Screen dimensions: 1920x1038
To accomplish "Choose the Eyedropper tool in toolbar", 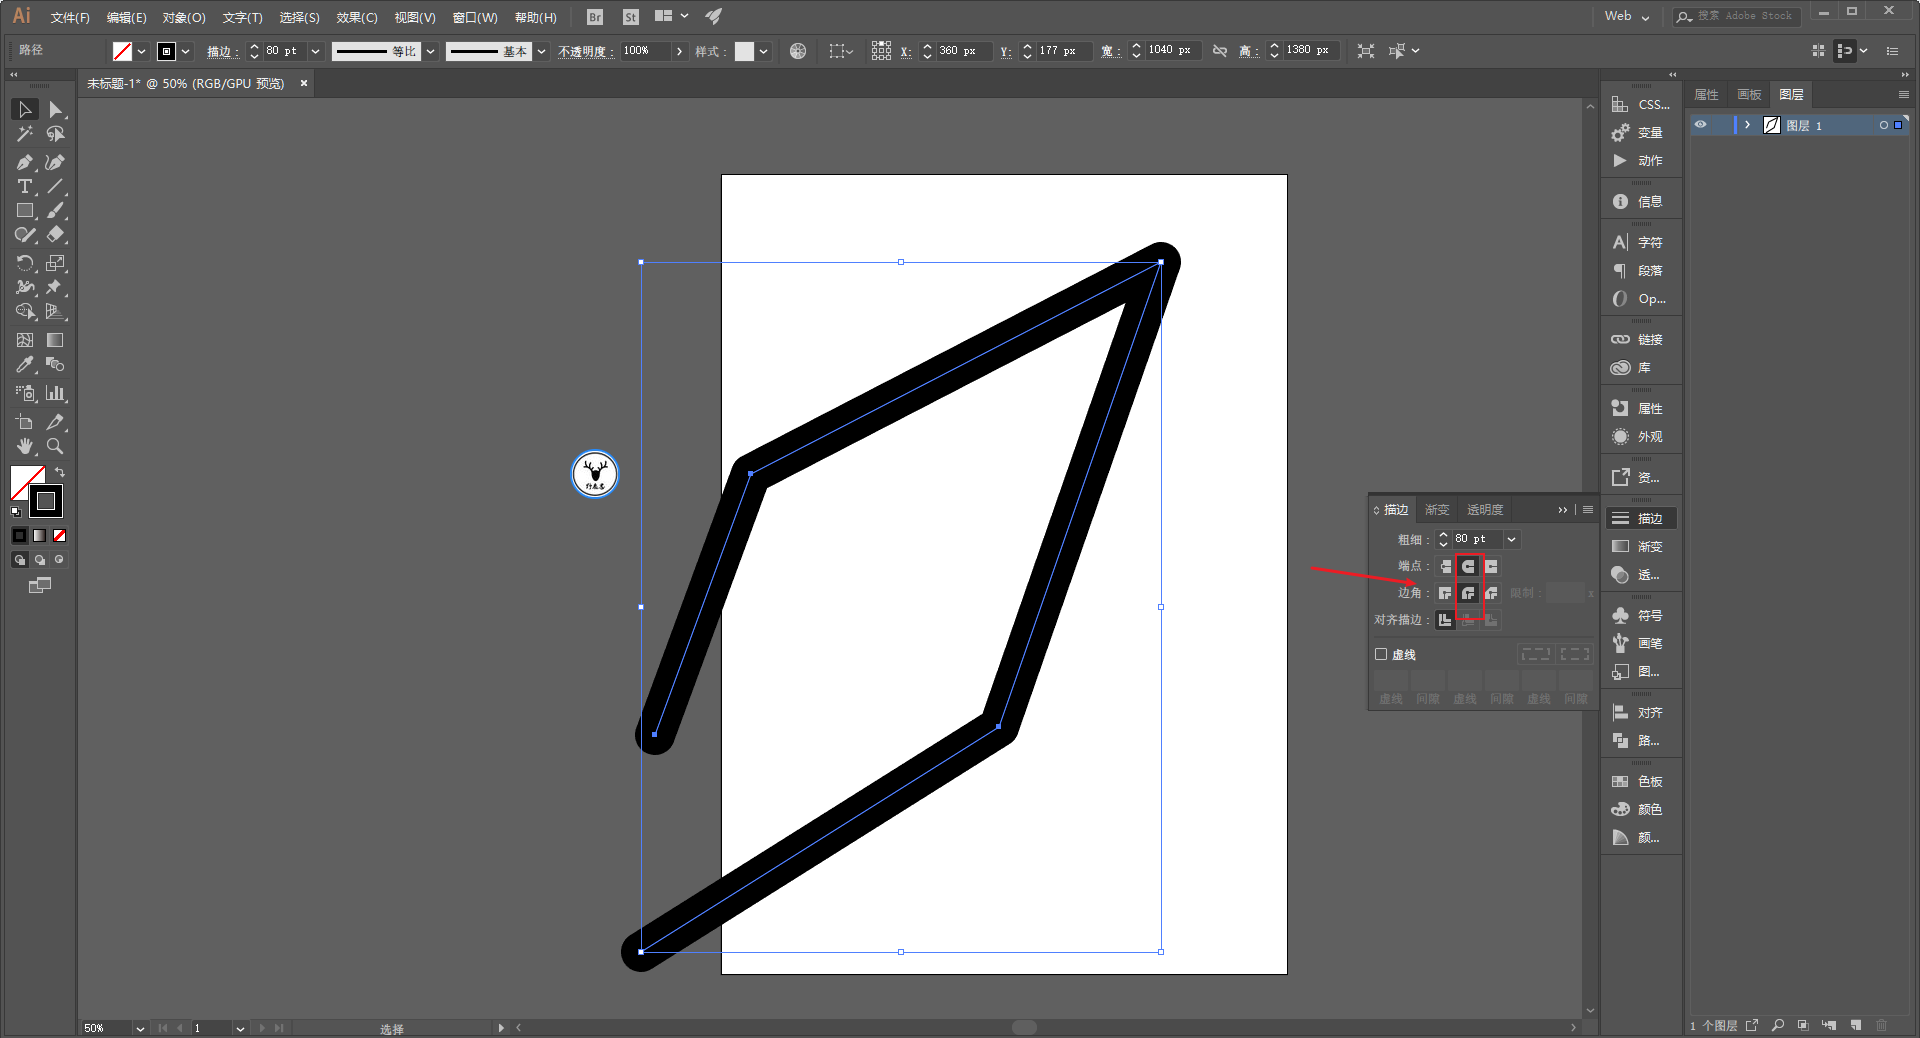I will tap(24, 365).
